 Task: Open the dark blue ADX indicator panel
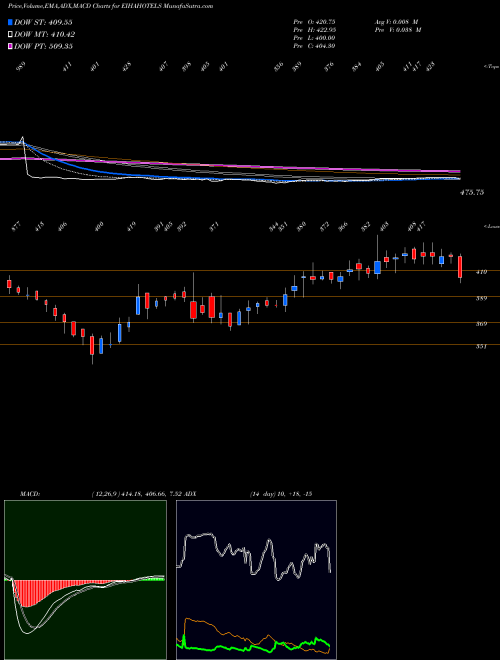pyautogui.click(x=256, y=580)
